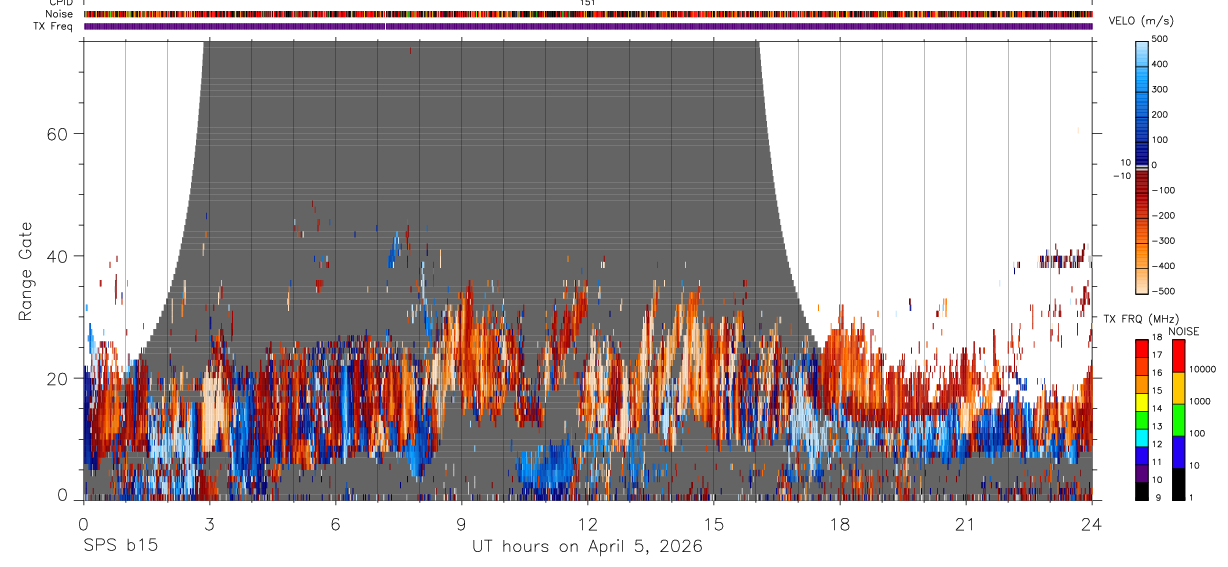Click x-axis tick label 6
1228x567 pixels.
coord(335,524)
